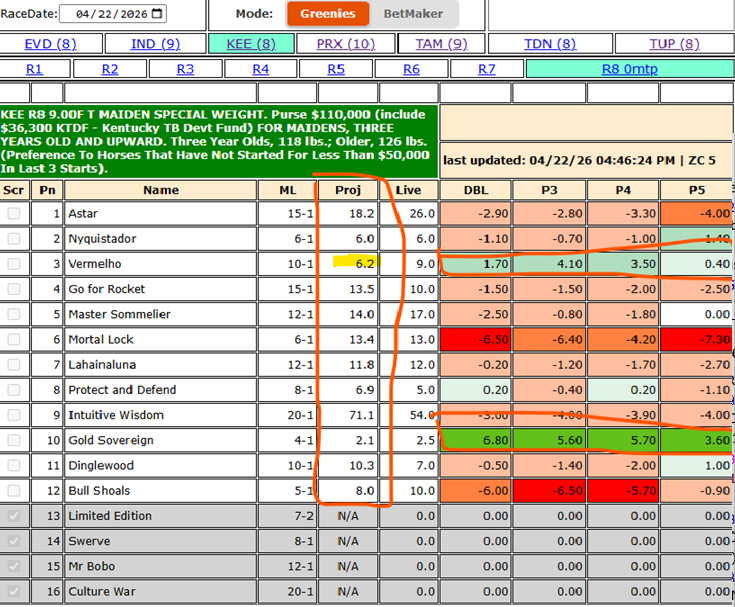Click the KEE R8 race conditions description

218,142
